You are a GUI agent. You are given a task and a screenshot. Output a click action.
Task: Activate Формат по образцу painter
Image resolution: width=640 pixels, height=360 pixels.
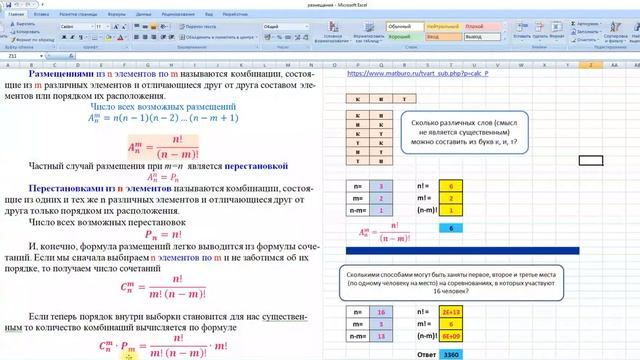(x=33, y=40)
